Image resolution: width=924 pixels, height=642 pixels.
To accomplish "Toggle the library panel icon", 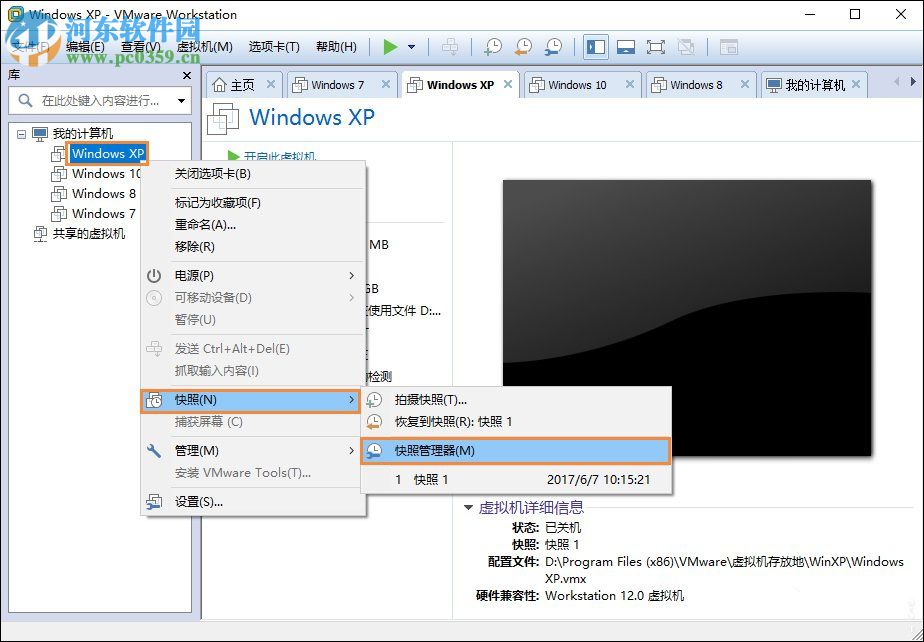I will pos(595,46).
